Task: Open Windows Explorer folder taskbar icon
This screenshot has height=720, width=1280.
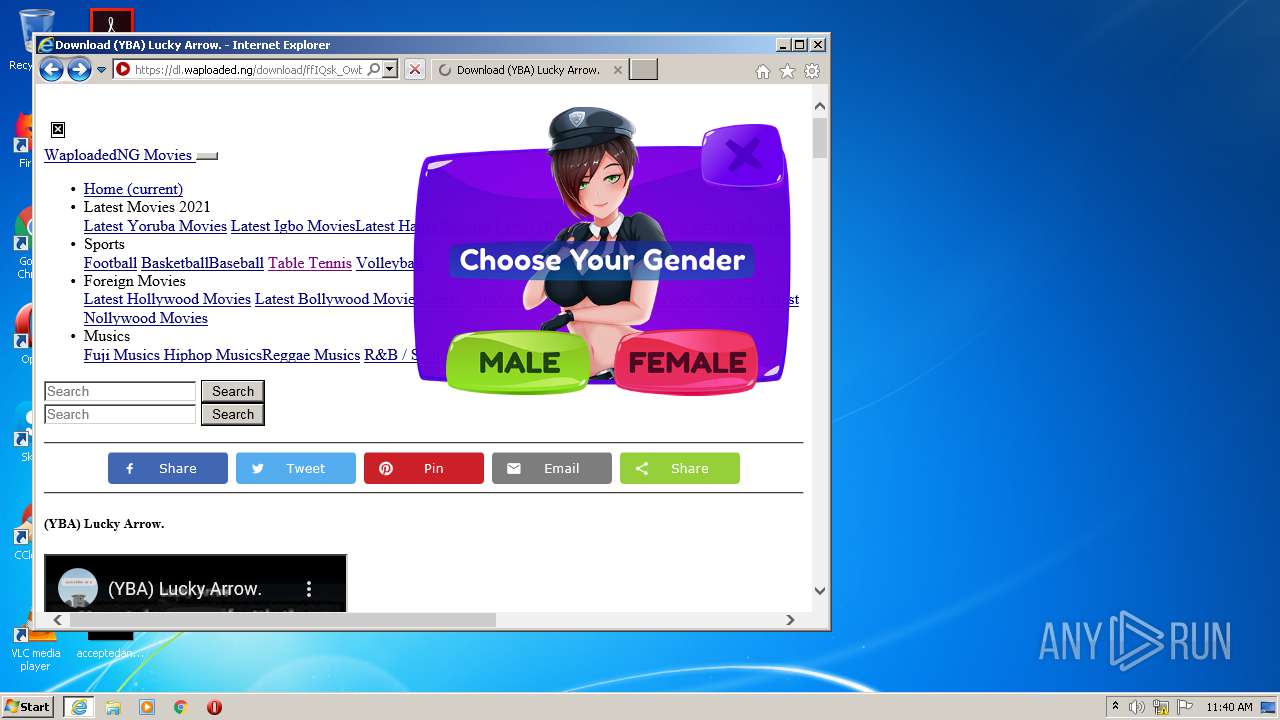Action: click(113, 707)
